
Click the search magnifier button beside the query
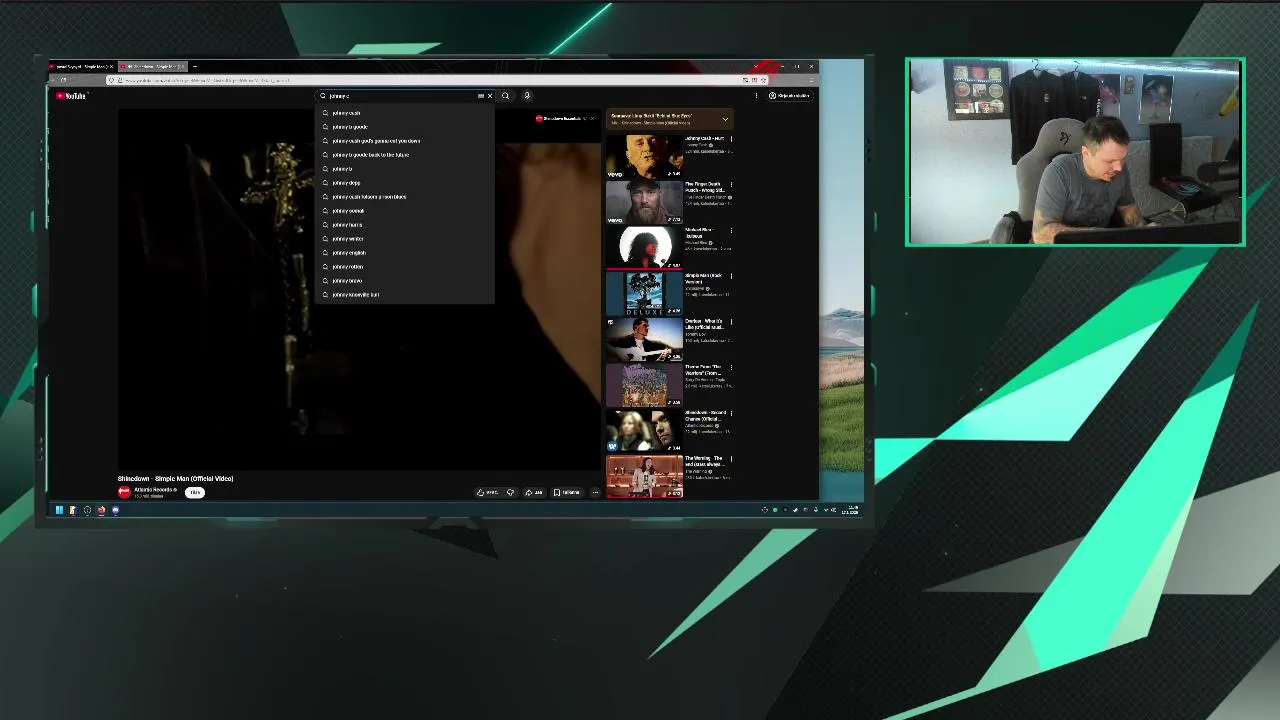point(505,96)
